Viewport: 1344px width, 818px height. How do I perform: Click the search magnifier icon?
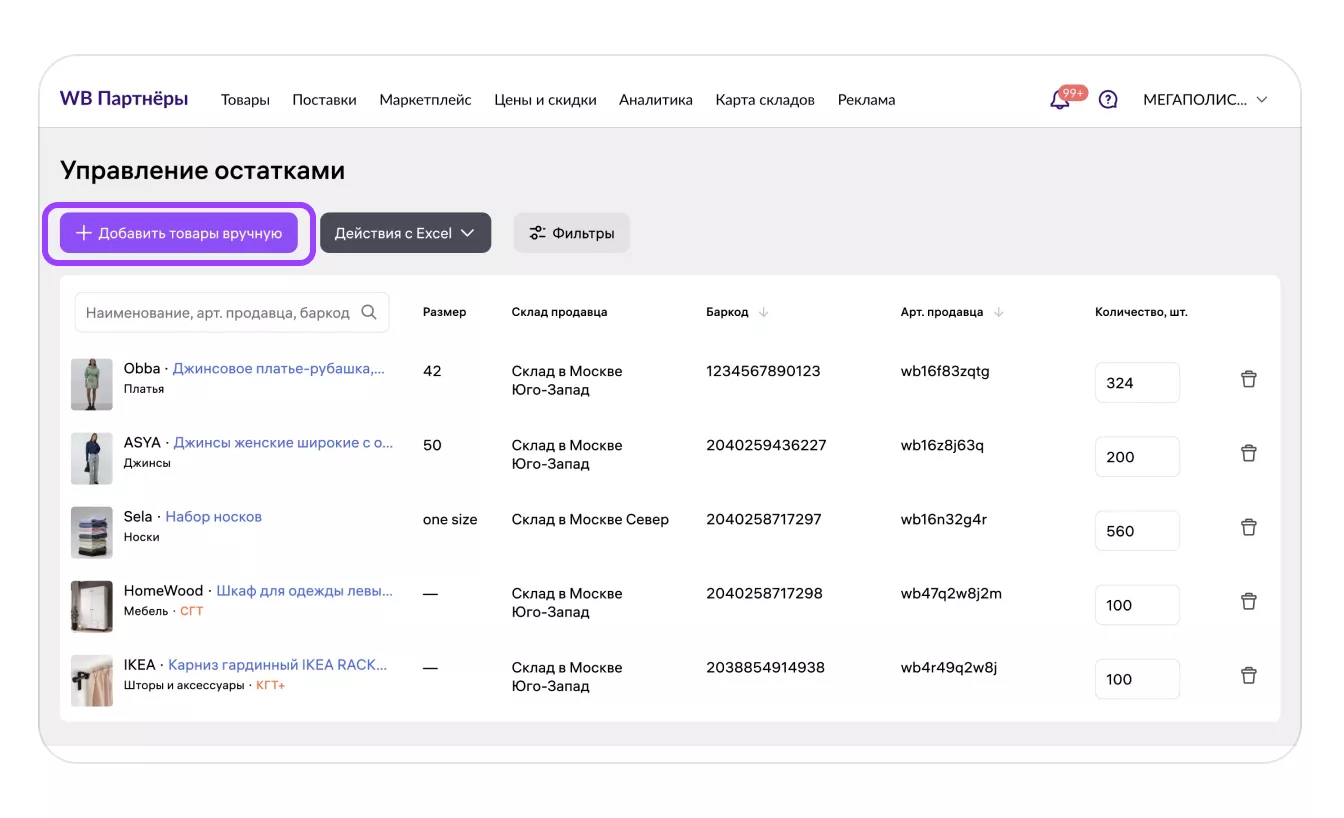[x=369, y=312]
